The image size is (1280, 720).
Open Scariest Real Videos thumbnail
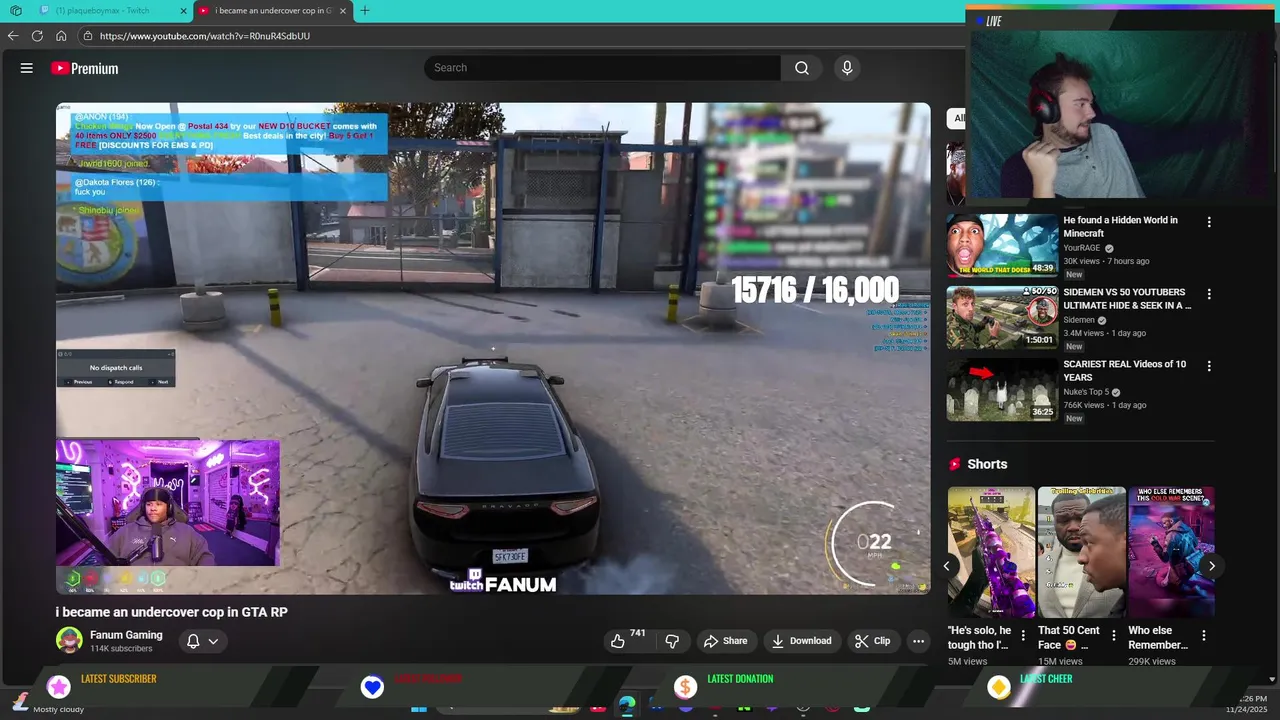point(1002,389)
